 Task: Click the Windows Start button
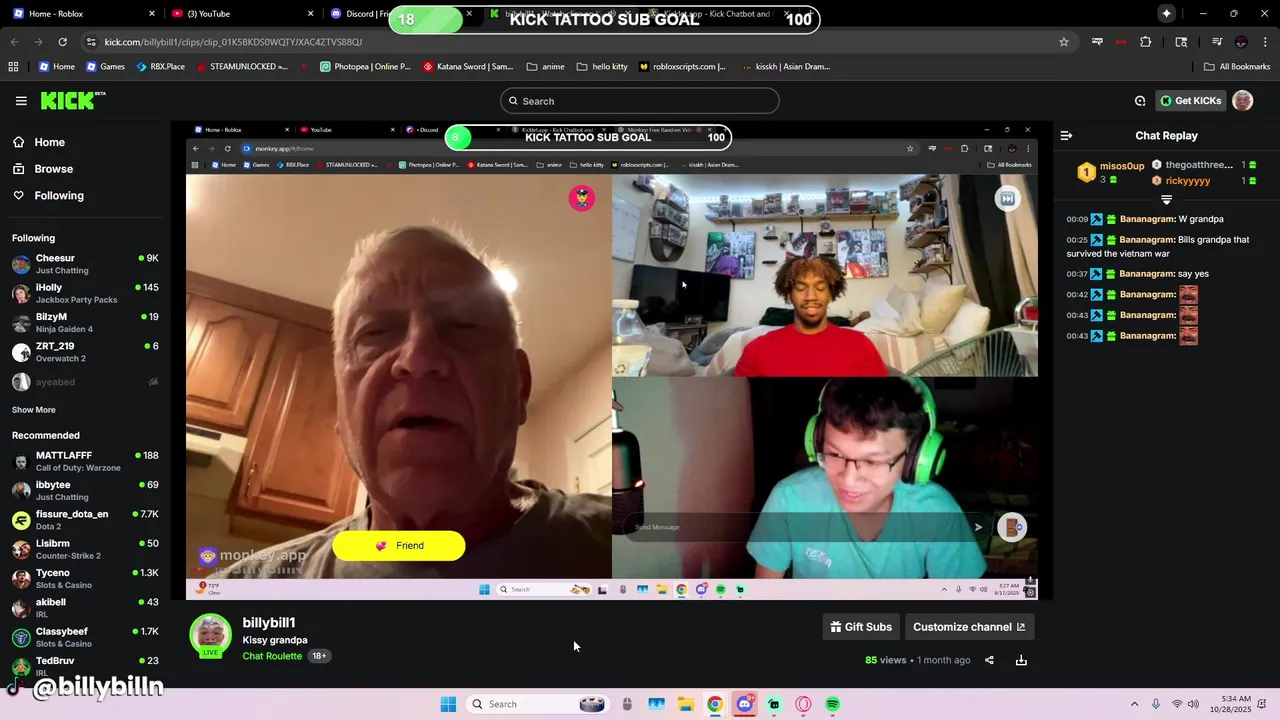(x=448, y=704)
